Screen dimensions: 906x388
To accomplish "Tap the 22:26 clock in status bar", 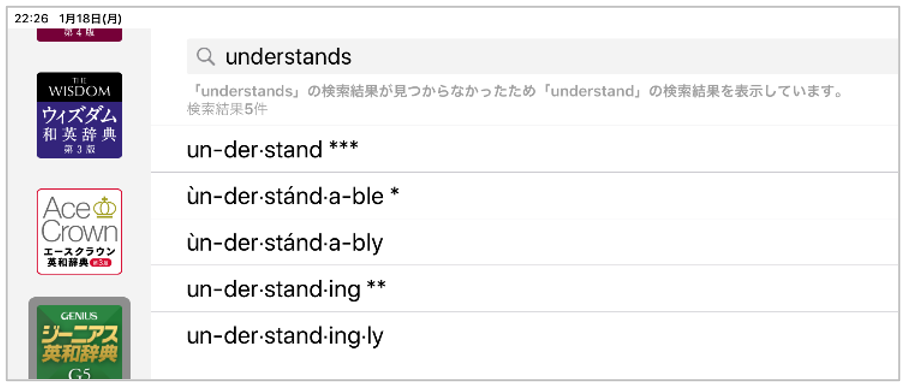I will tap(31, 18).
